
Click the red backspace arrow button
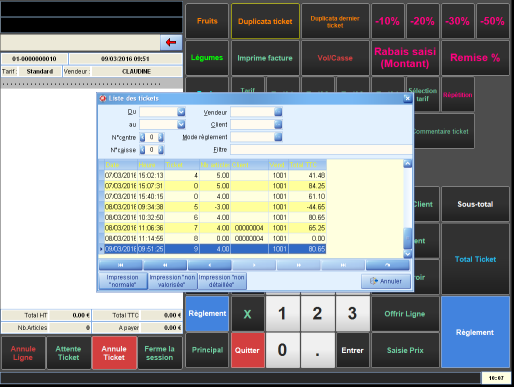[171, 42]
